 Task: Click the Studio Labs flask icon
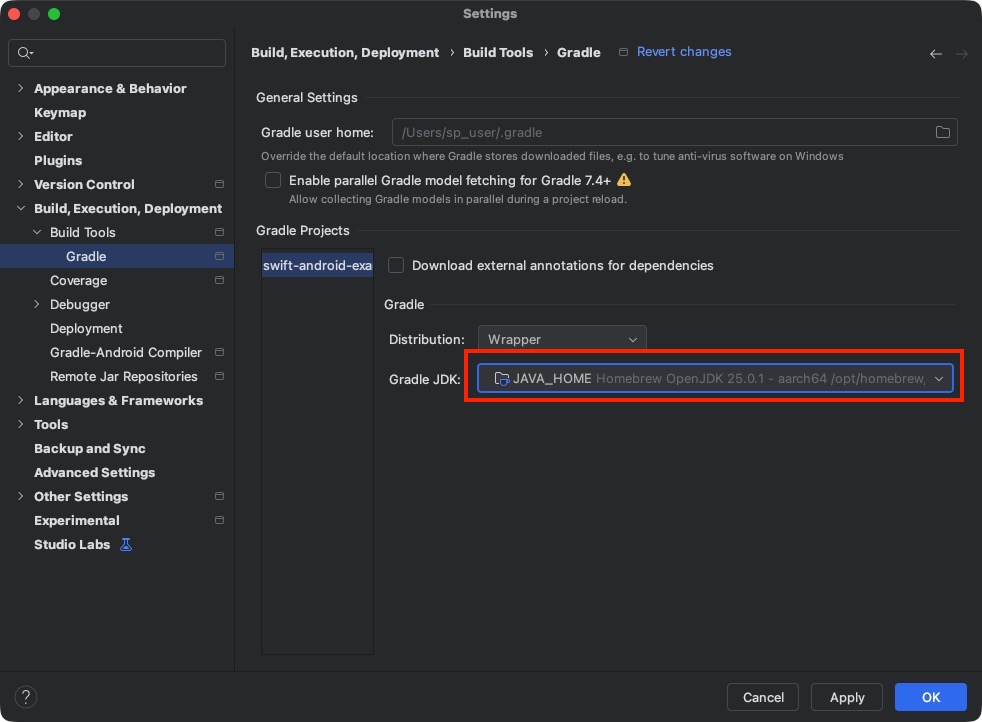click(x=126, y=545)
